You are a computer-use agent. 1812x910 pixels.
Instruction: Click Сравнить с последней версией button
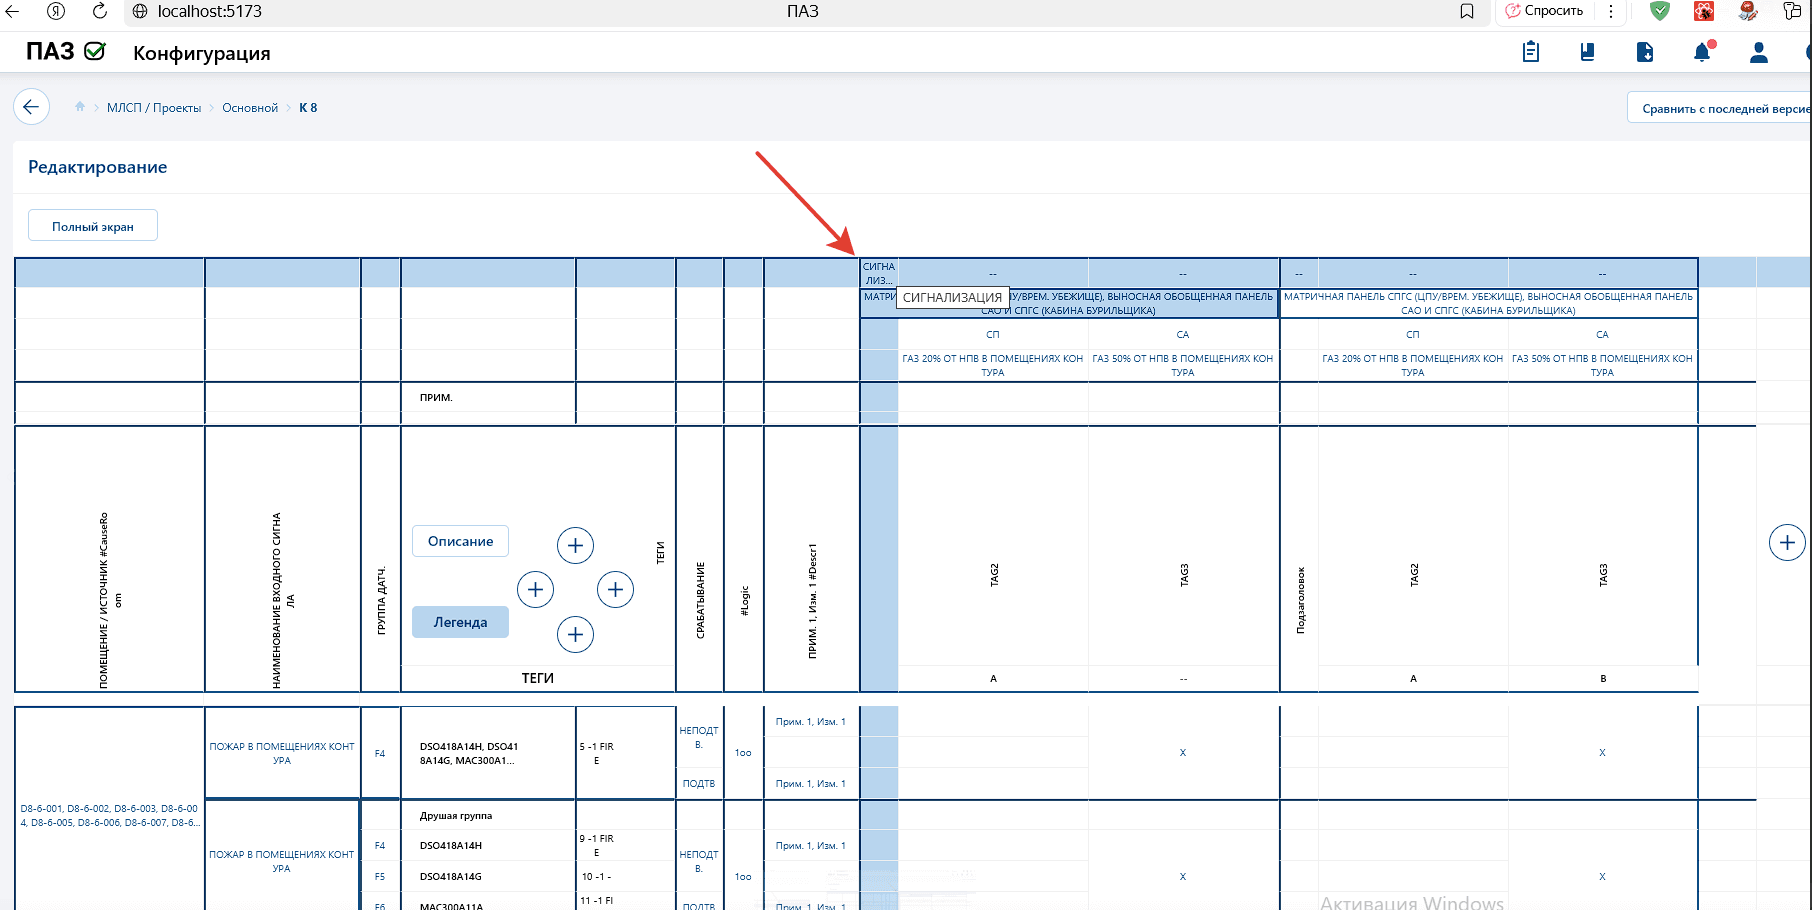(1720, 108)
